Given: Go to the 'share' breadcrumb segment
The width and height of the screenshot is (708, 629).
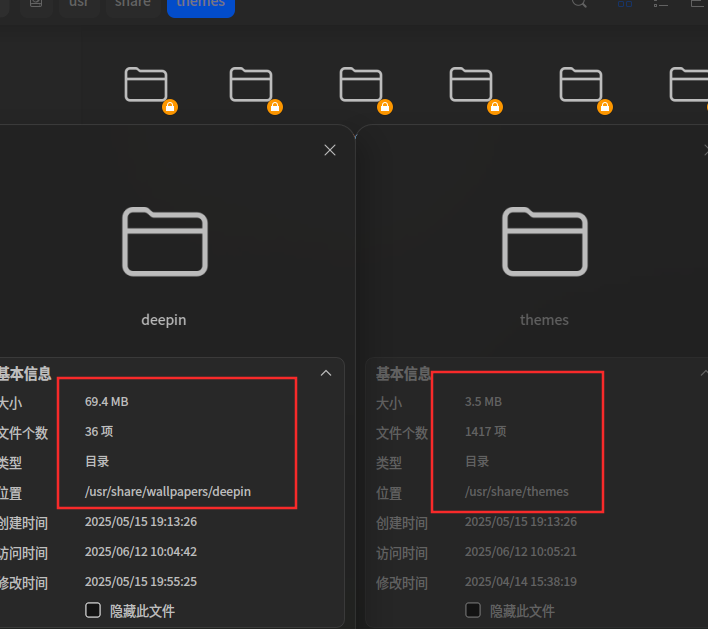Looking at the screenshot, I should click(x=133, y=5).
